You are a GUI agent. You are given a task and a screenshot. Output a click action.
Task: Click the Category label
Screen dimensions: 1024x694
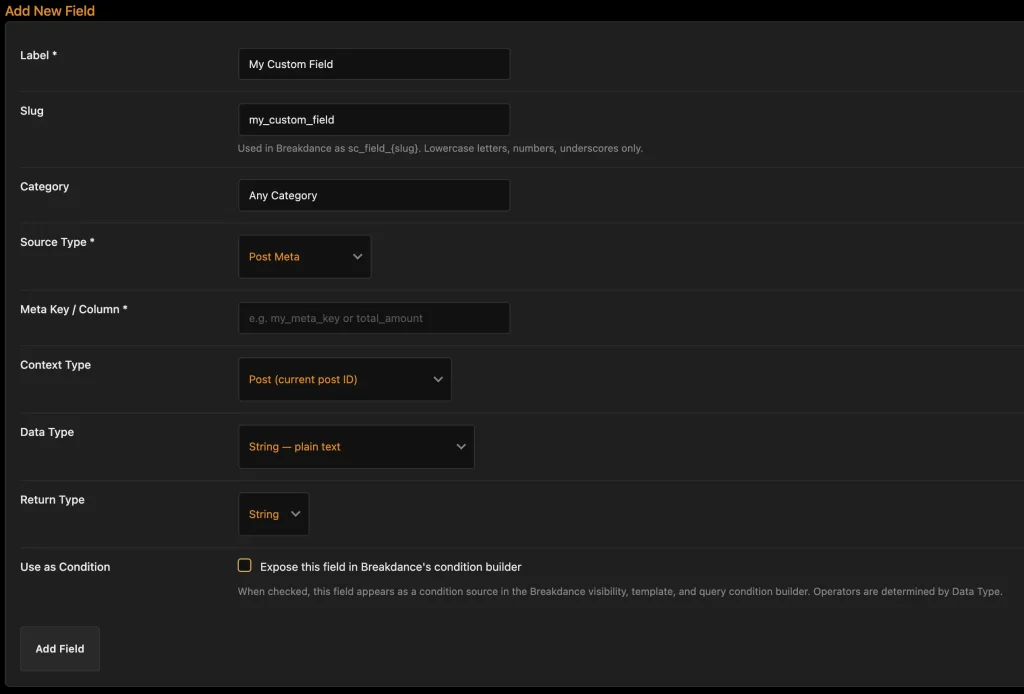tap(44, 186)
